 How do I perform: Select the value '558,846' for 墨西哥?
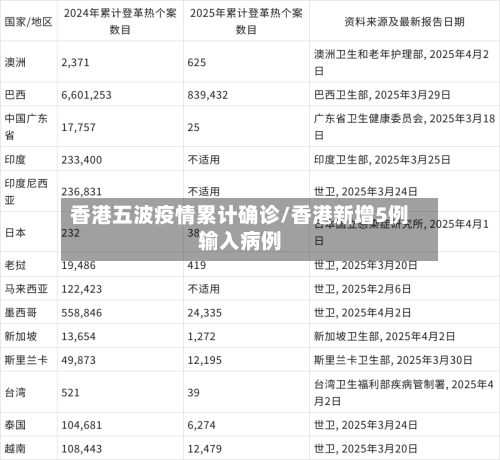point(82,313)
